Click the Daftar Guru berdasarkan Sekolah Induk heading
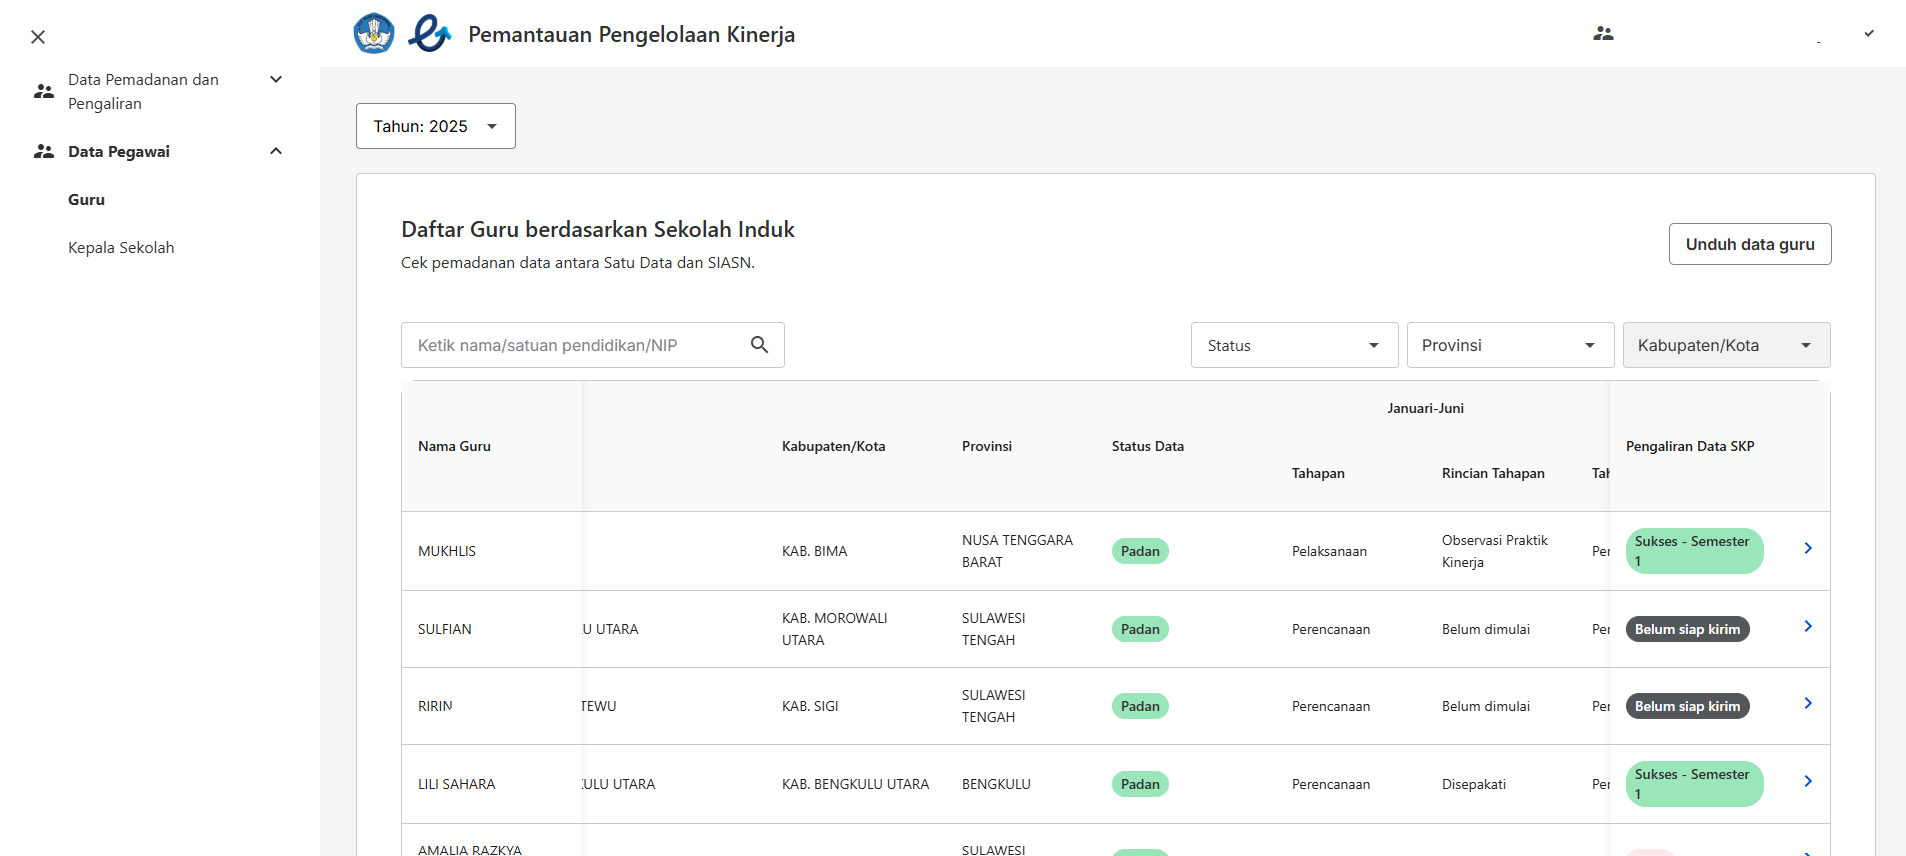 point(598,229)
